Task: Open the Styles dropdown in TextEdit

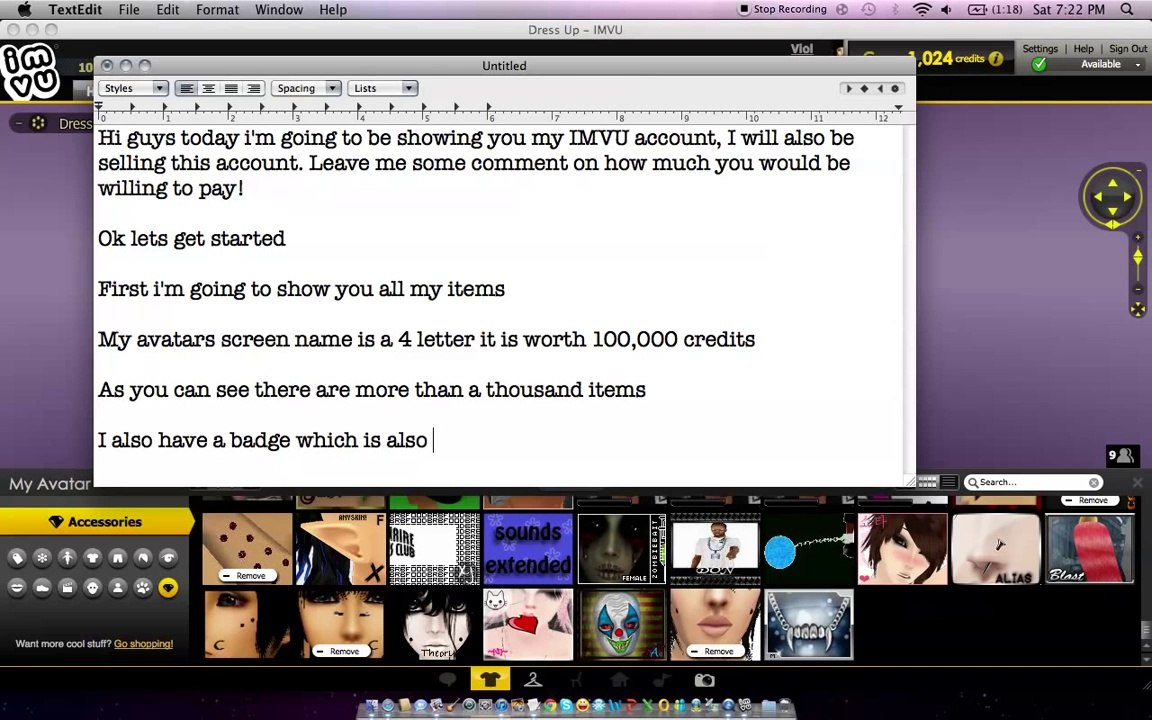Action: pos(133,88)
